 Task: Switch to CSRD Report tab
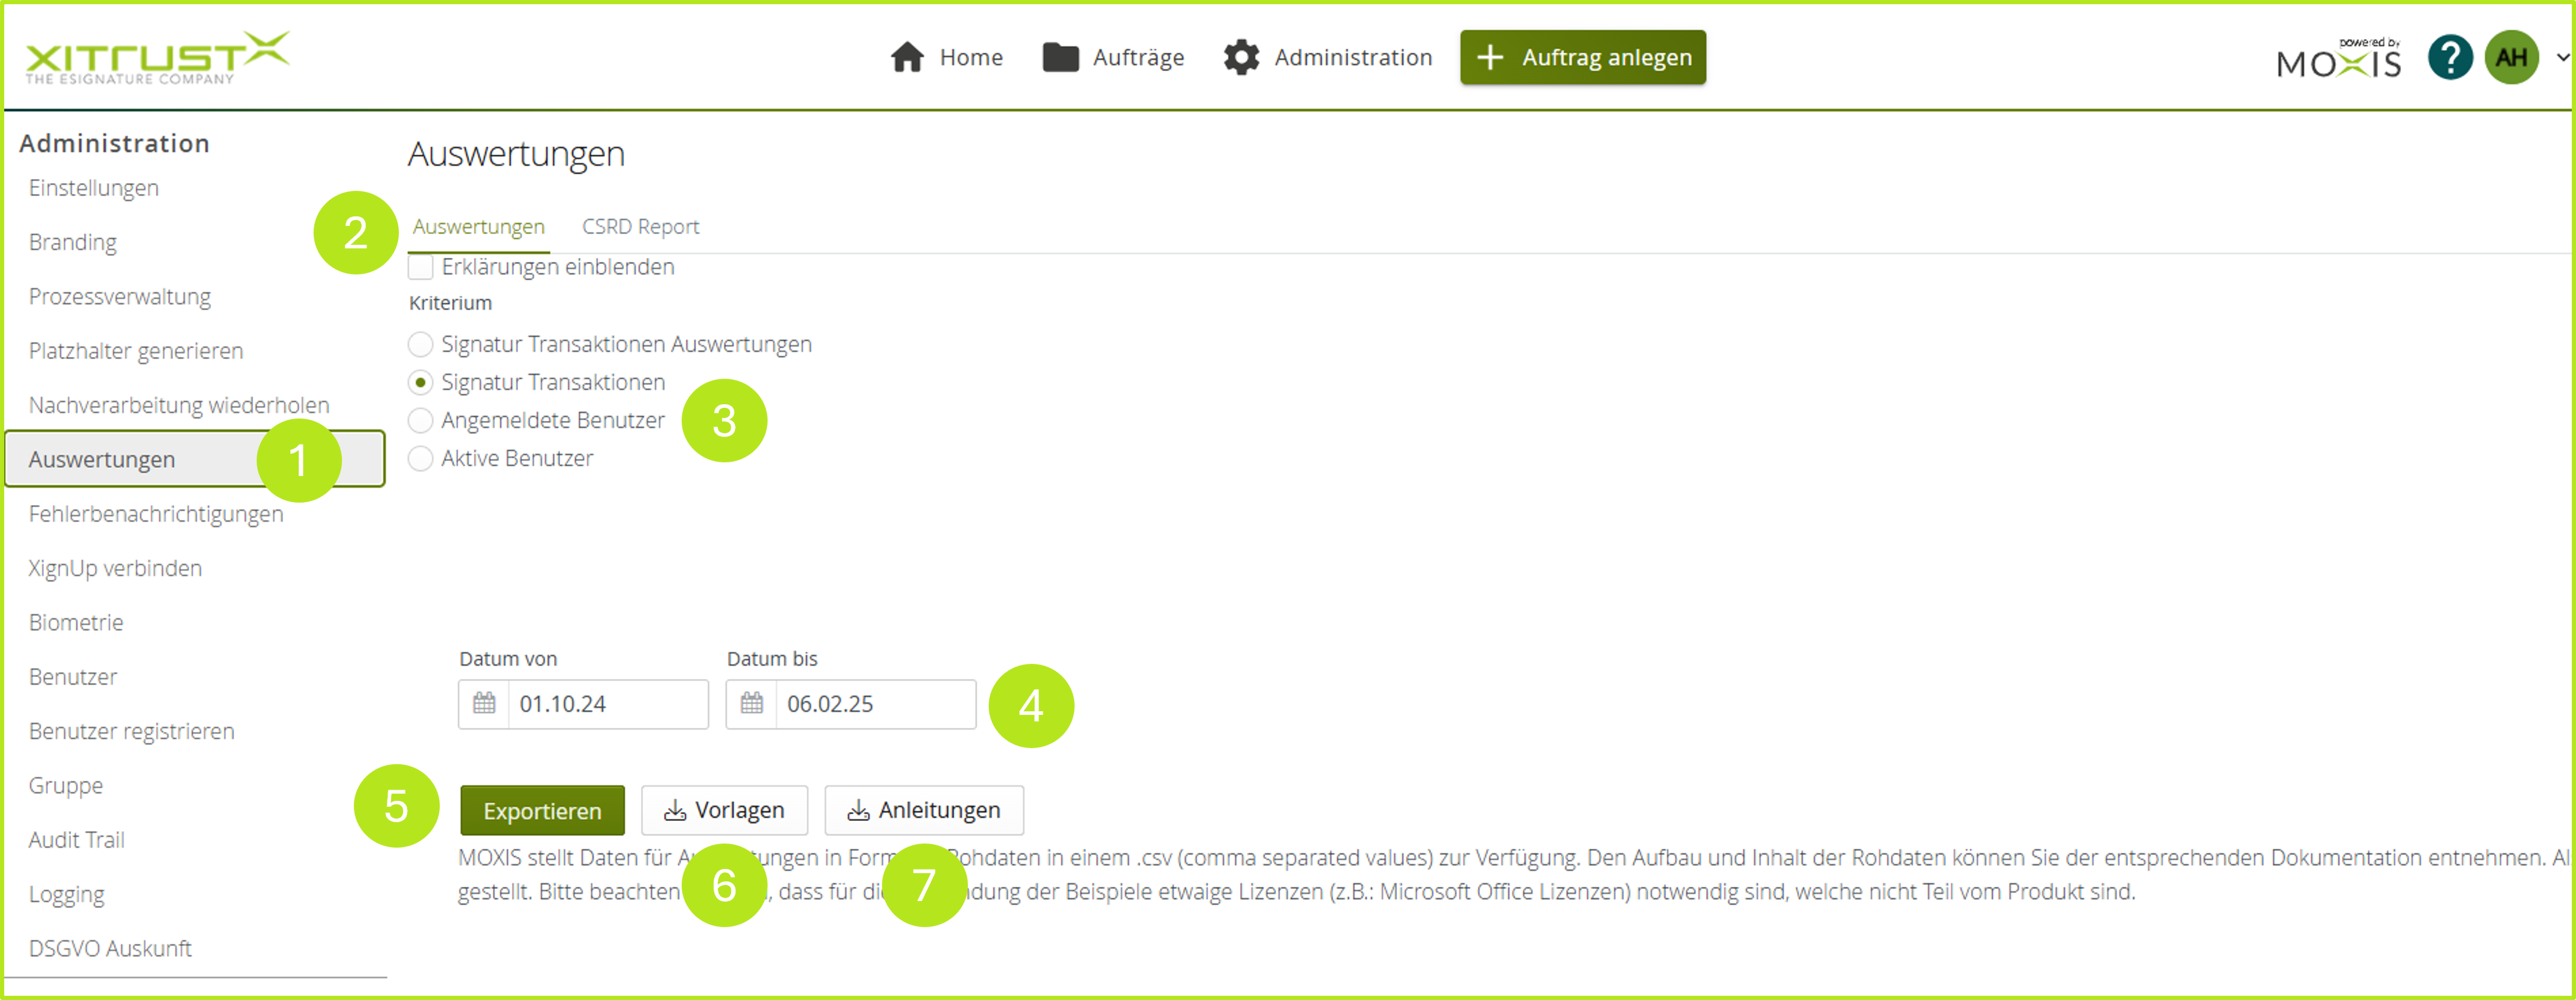point(640,227)
